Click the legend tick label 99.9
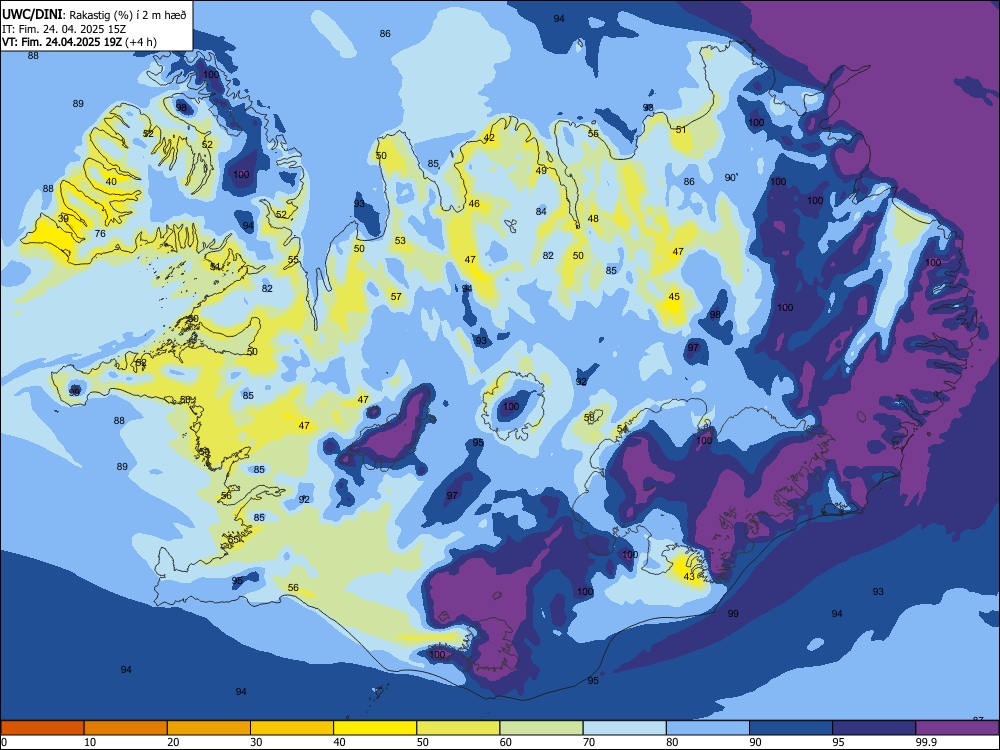The height and width of the screenshot is (750, 1000). [x=925, y=742]
